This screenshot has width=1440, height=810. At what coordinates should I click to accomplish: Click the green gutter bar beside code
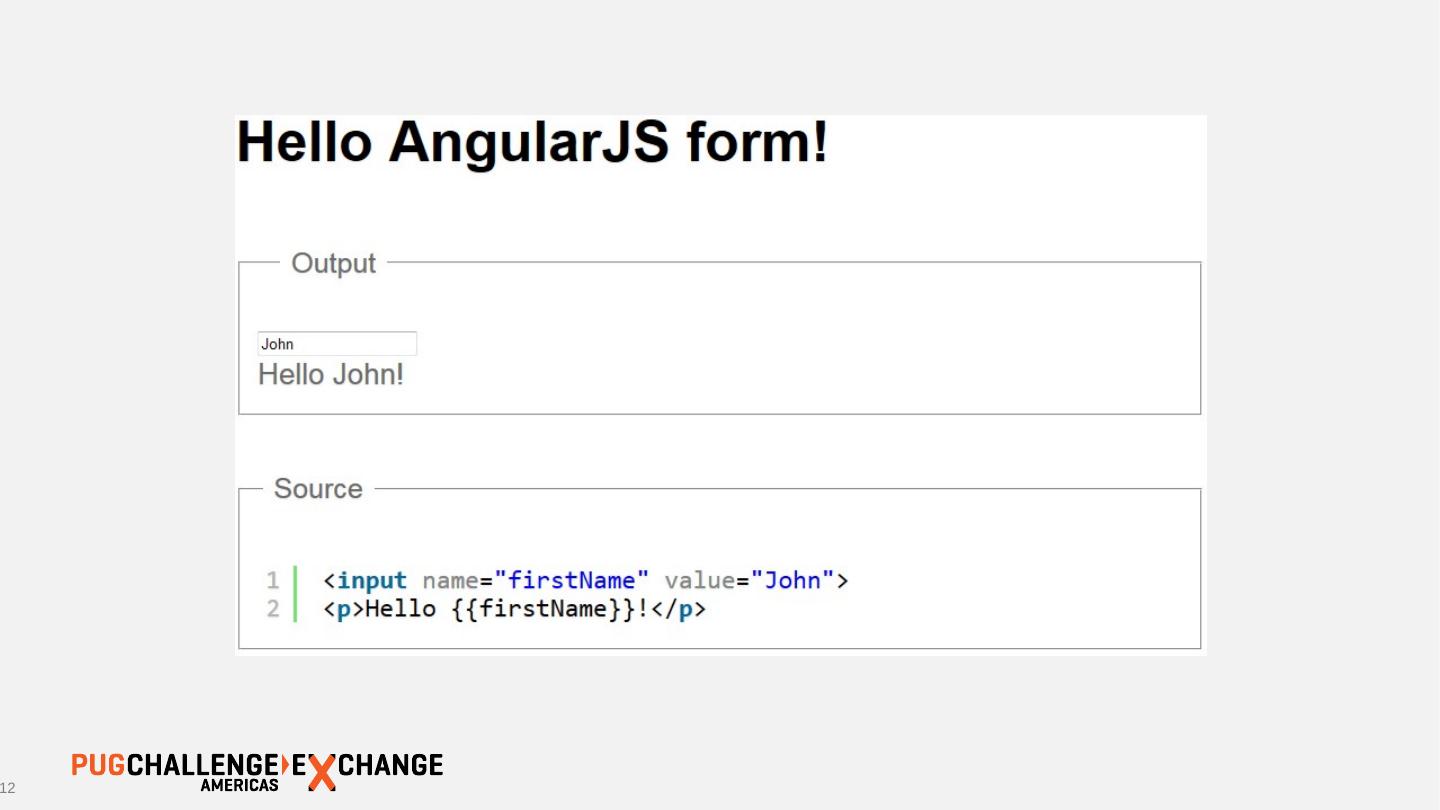coord(295,594)
